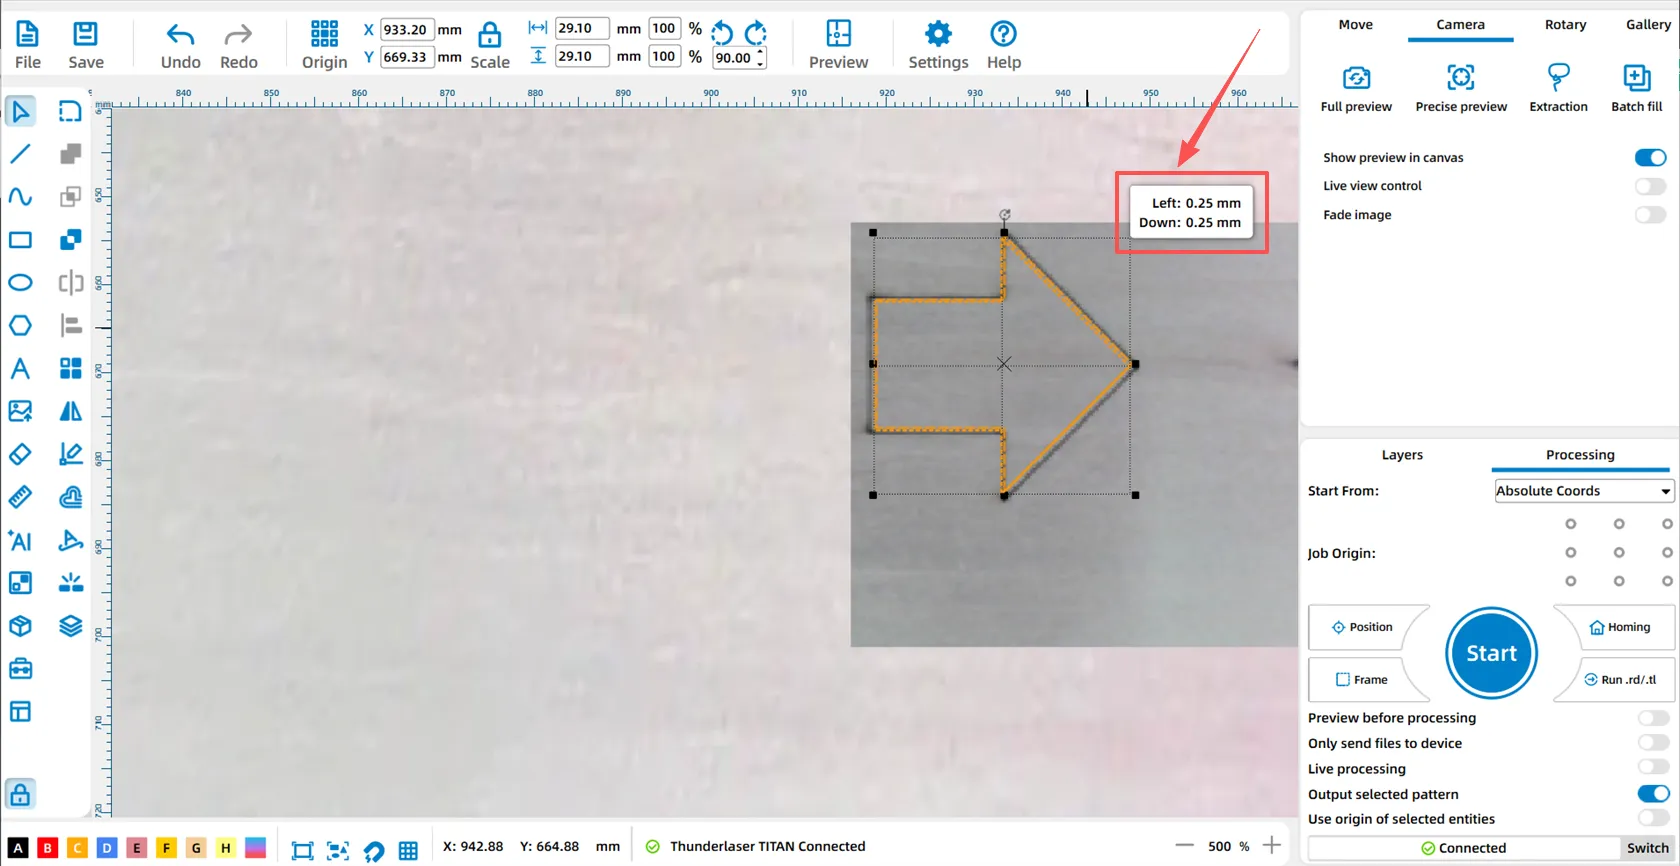1680x866 pixels.
Task: Enable Live view control toggle
Action: click(x=1650, y=186)
